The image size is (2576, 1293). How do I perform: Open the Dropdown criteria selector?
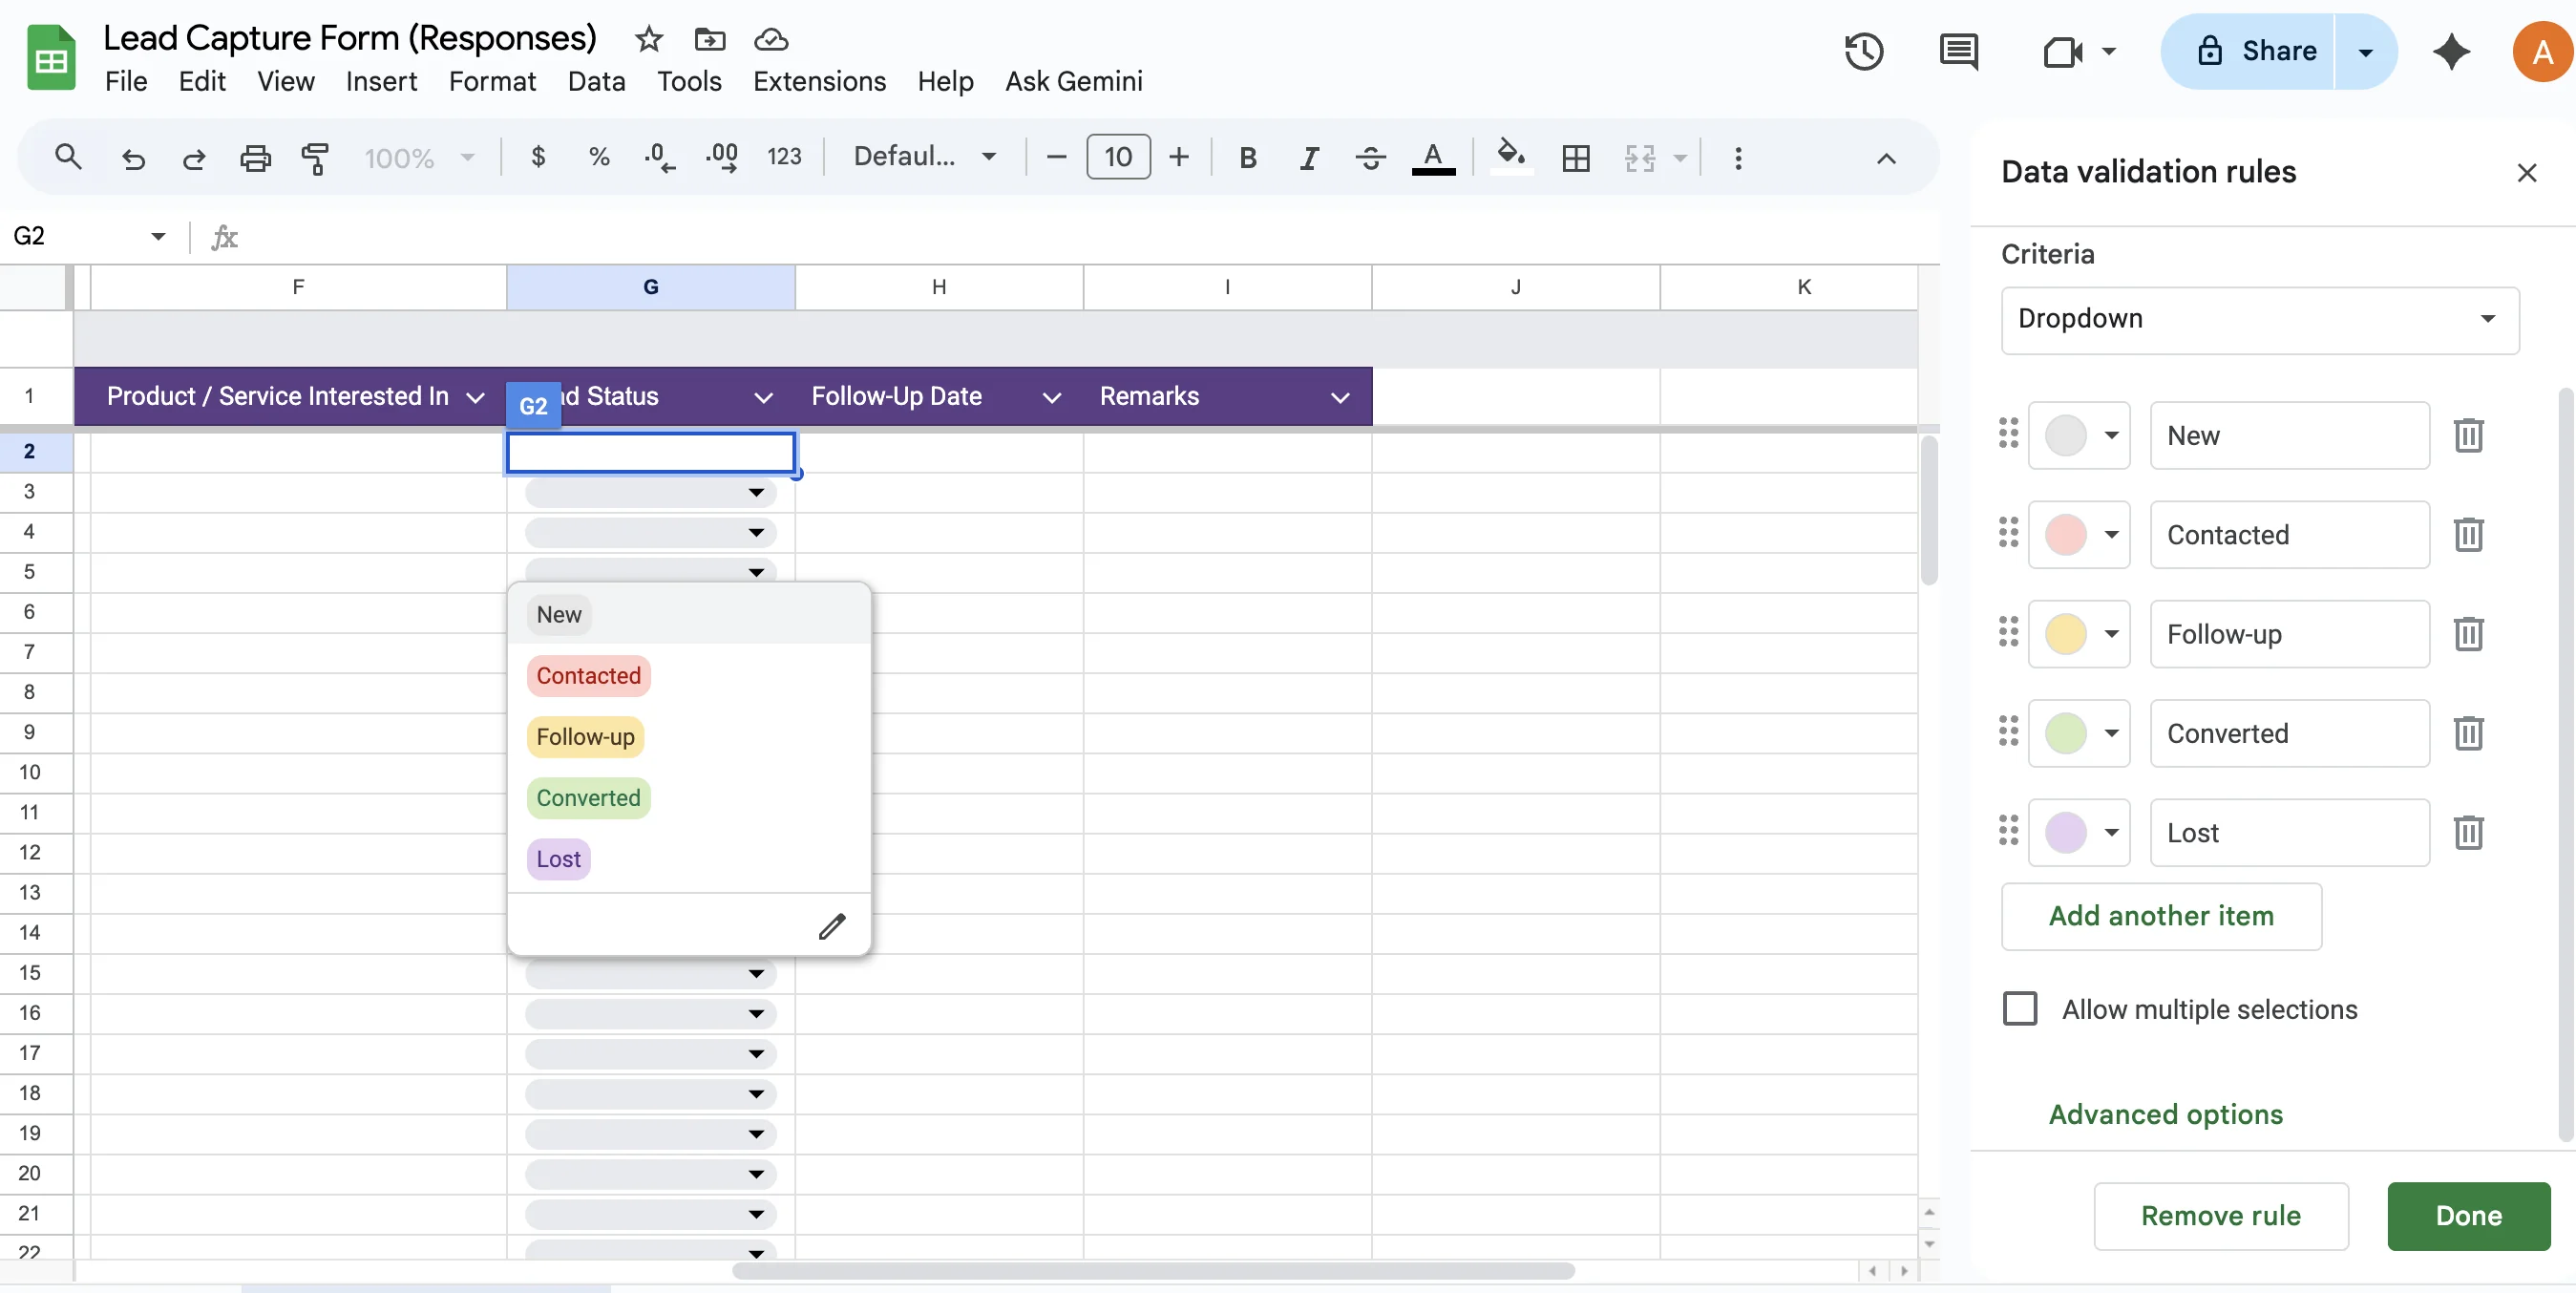click(2258, 319)
